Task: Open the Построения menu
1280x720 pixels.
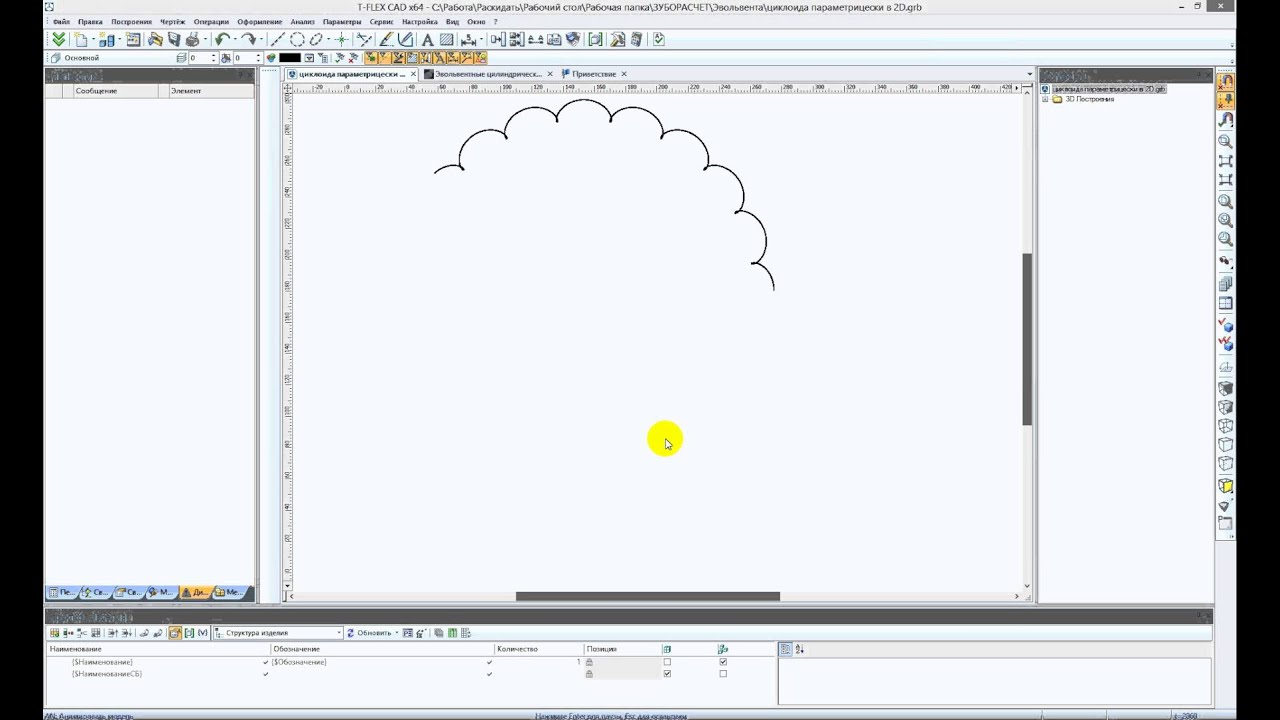Action: click(x=131, y=21)
